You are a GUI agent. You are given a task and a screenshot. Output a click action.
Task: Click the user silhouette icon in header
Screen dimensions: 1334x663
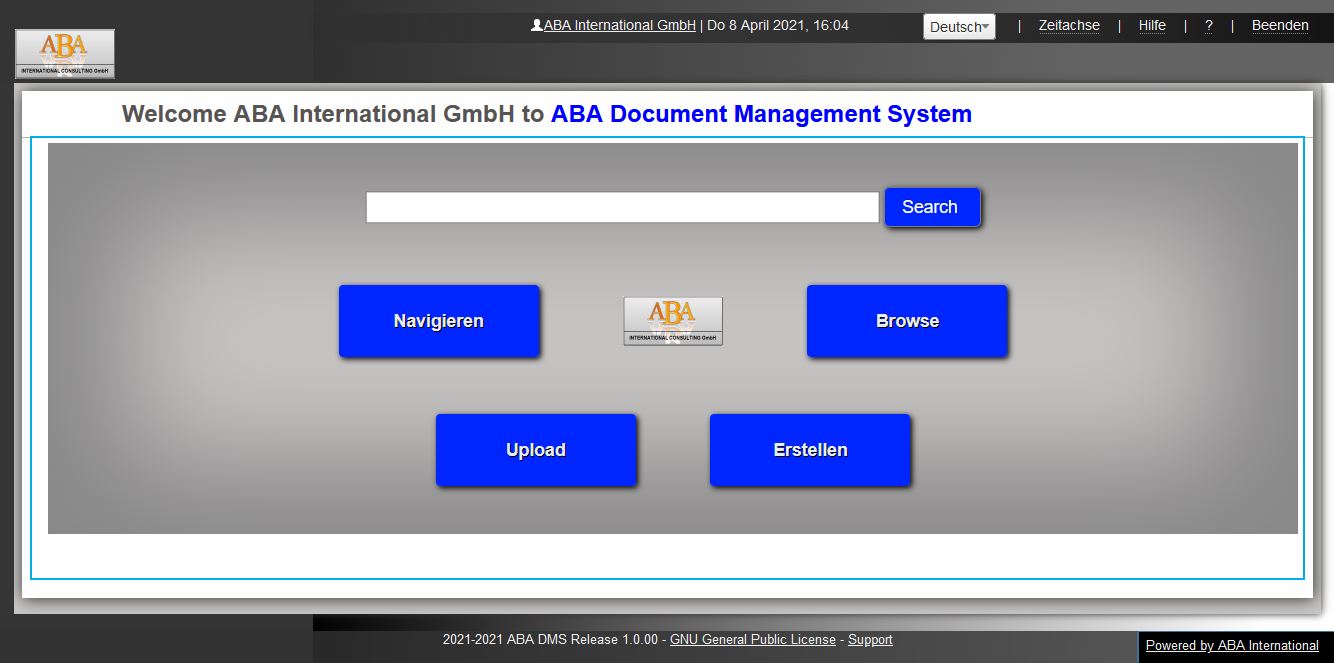coord(537,25)
